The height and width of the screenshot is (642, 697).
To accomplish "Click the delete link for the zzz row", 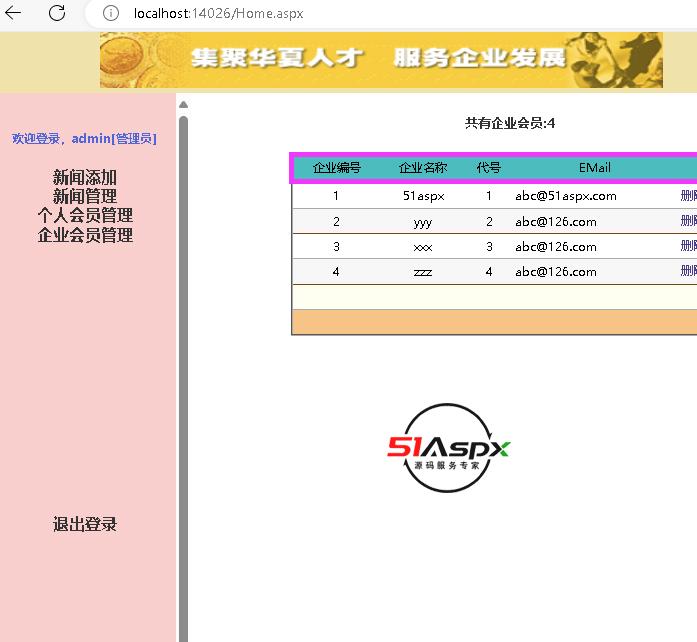I will [688, 271].
